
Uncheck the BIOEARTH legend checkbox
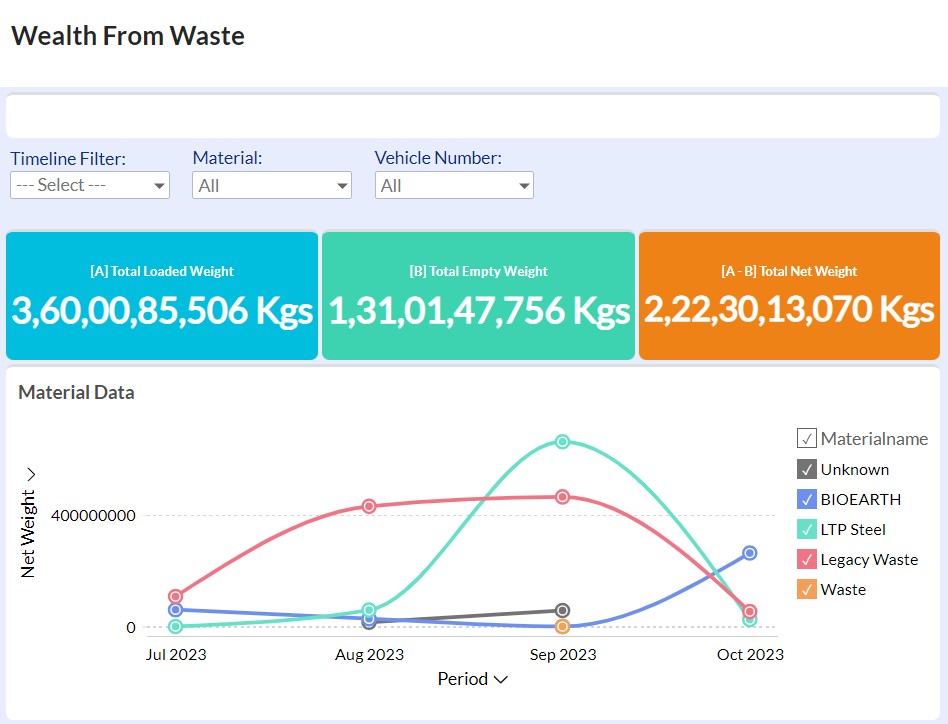pos(807,499)
